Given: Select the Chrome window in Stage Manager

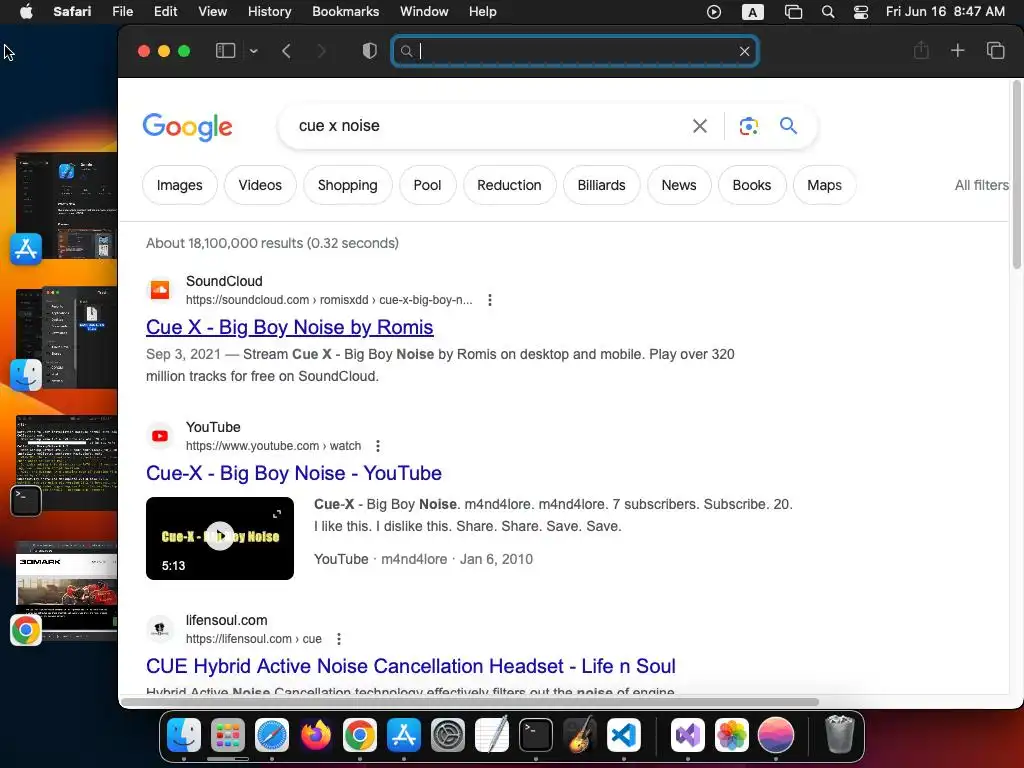Looking at the screenshot, I should point(65,590).
